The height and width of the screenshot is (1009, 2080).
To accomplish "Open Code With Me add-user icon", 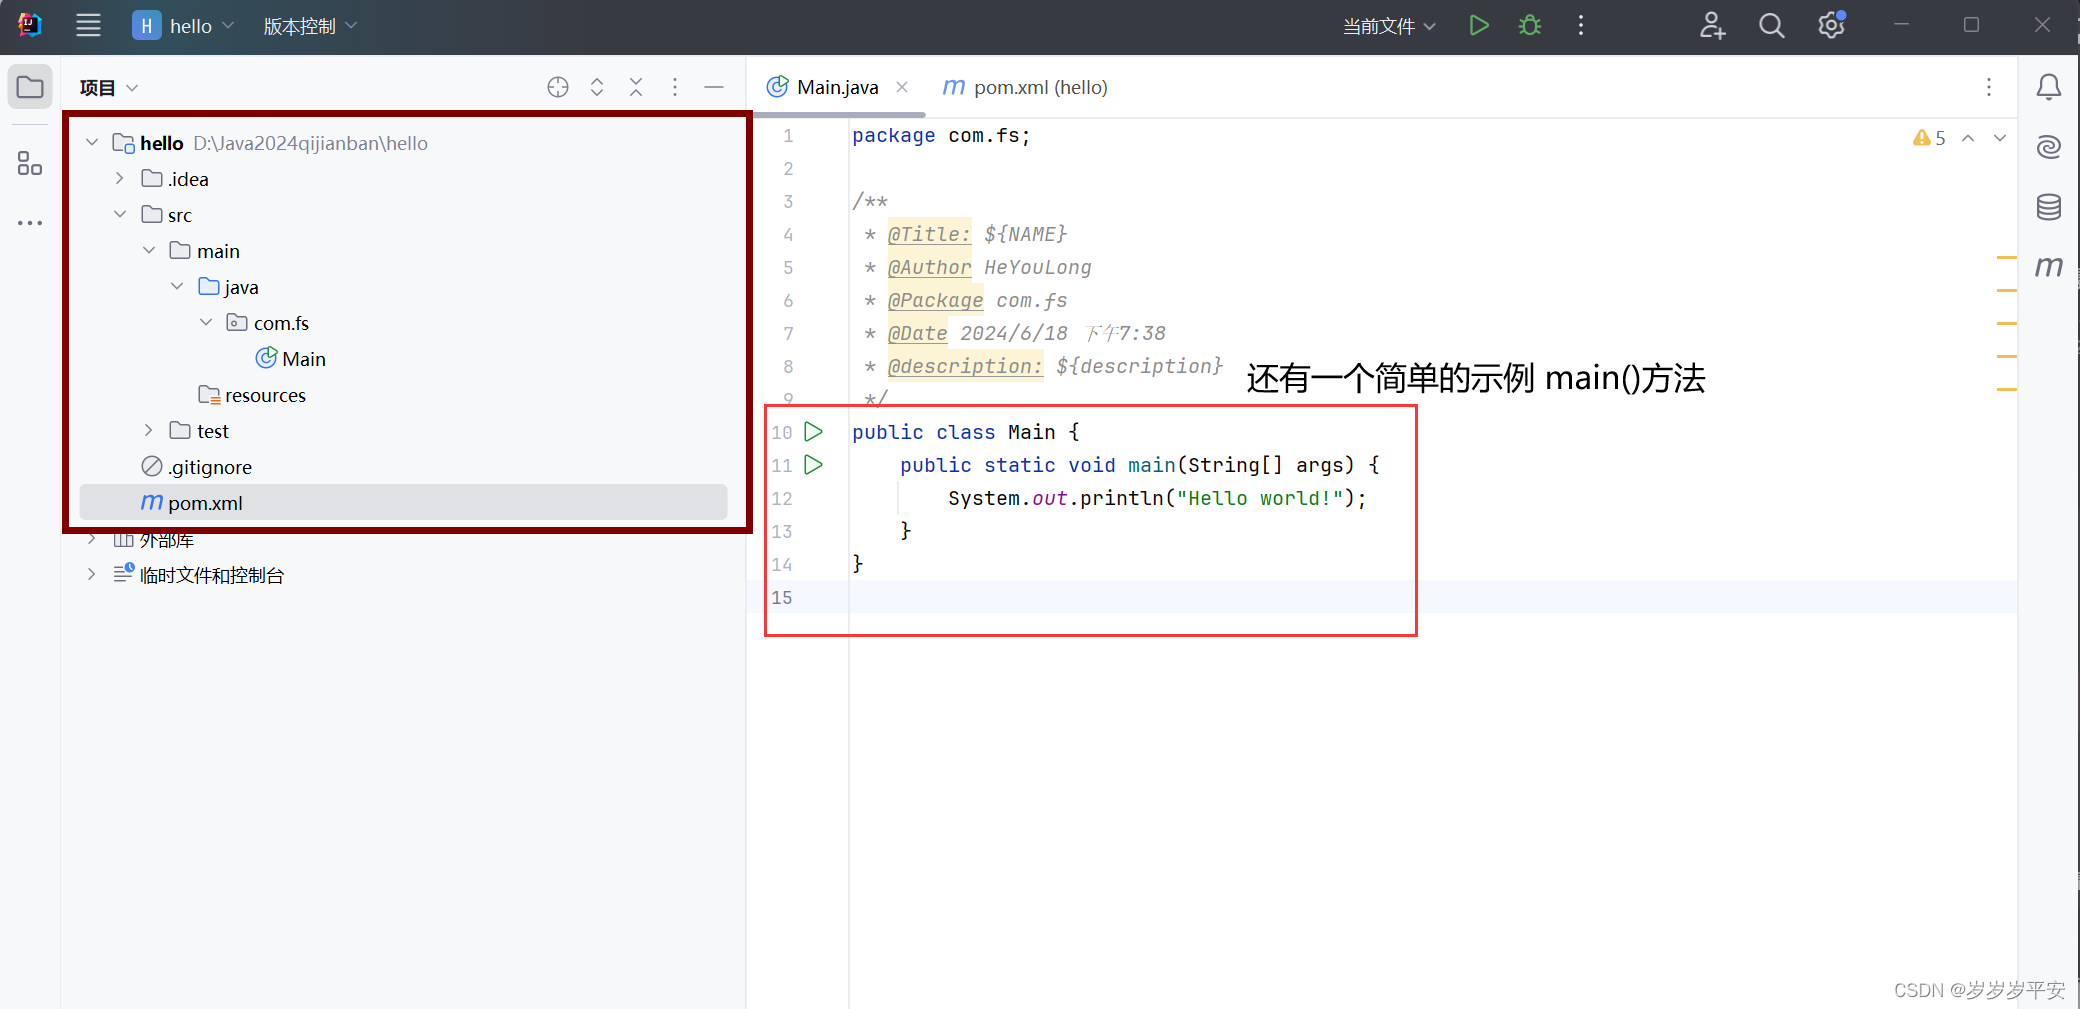I will 1712,25.
